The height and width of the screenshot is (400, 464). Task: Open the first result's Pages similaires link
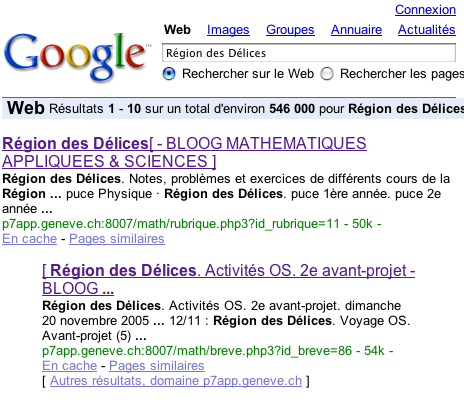click(117, 239)
